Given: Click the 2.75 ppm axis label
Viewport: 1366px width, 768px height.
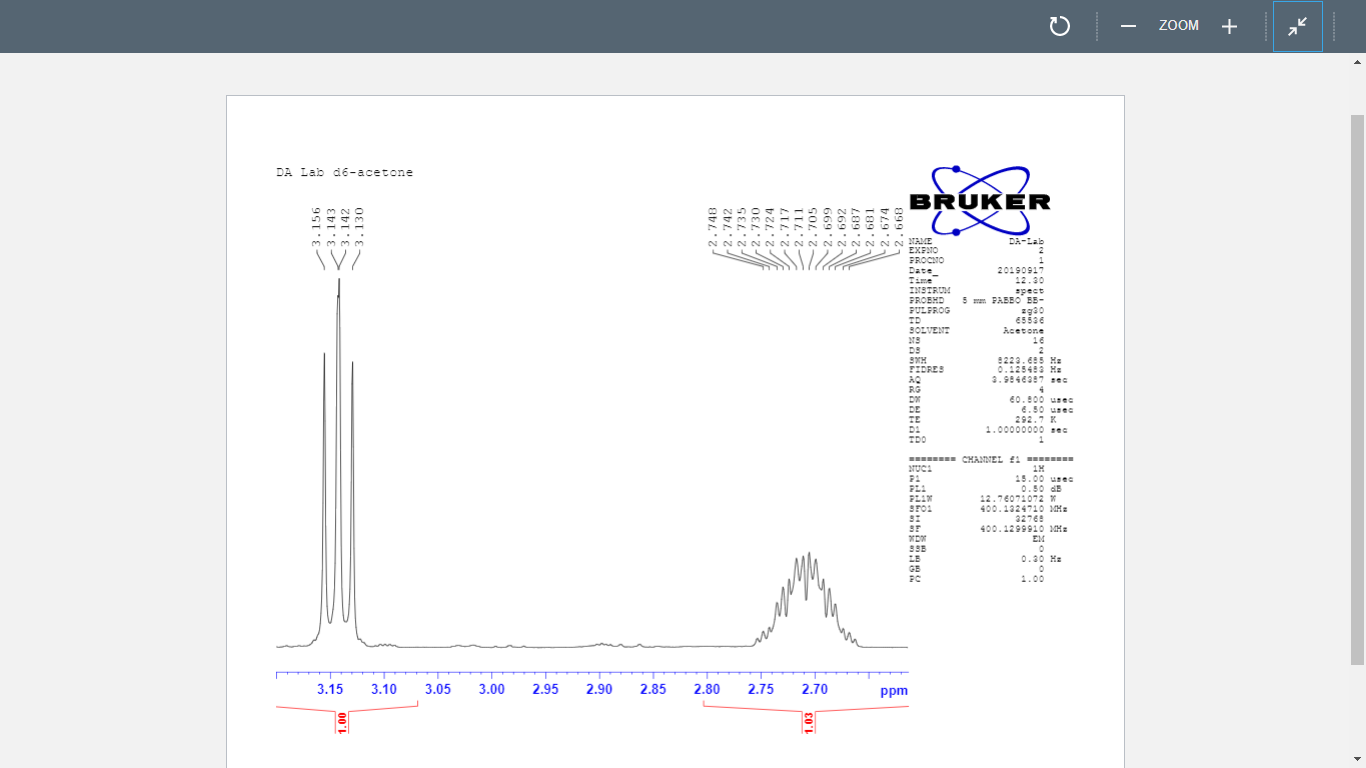Looking at the screenshot, I should tap(761, 690).
